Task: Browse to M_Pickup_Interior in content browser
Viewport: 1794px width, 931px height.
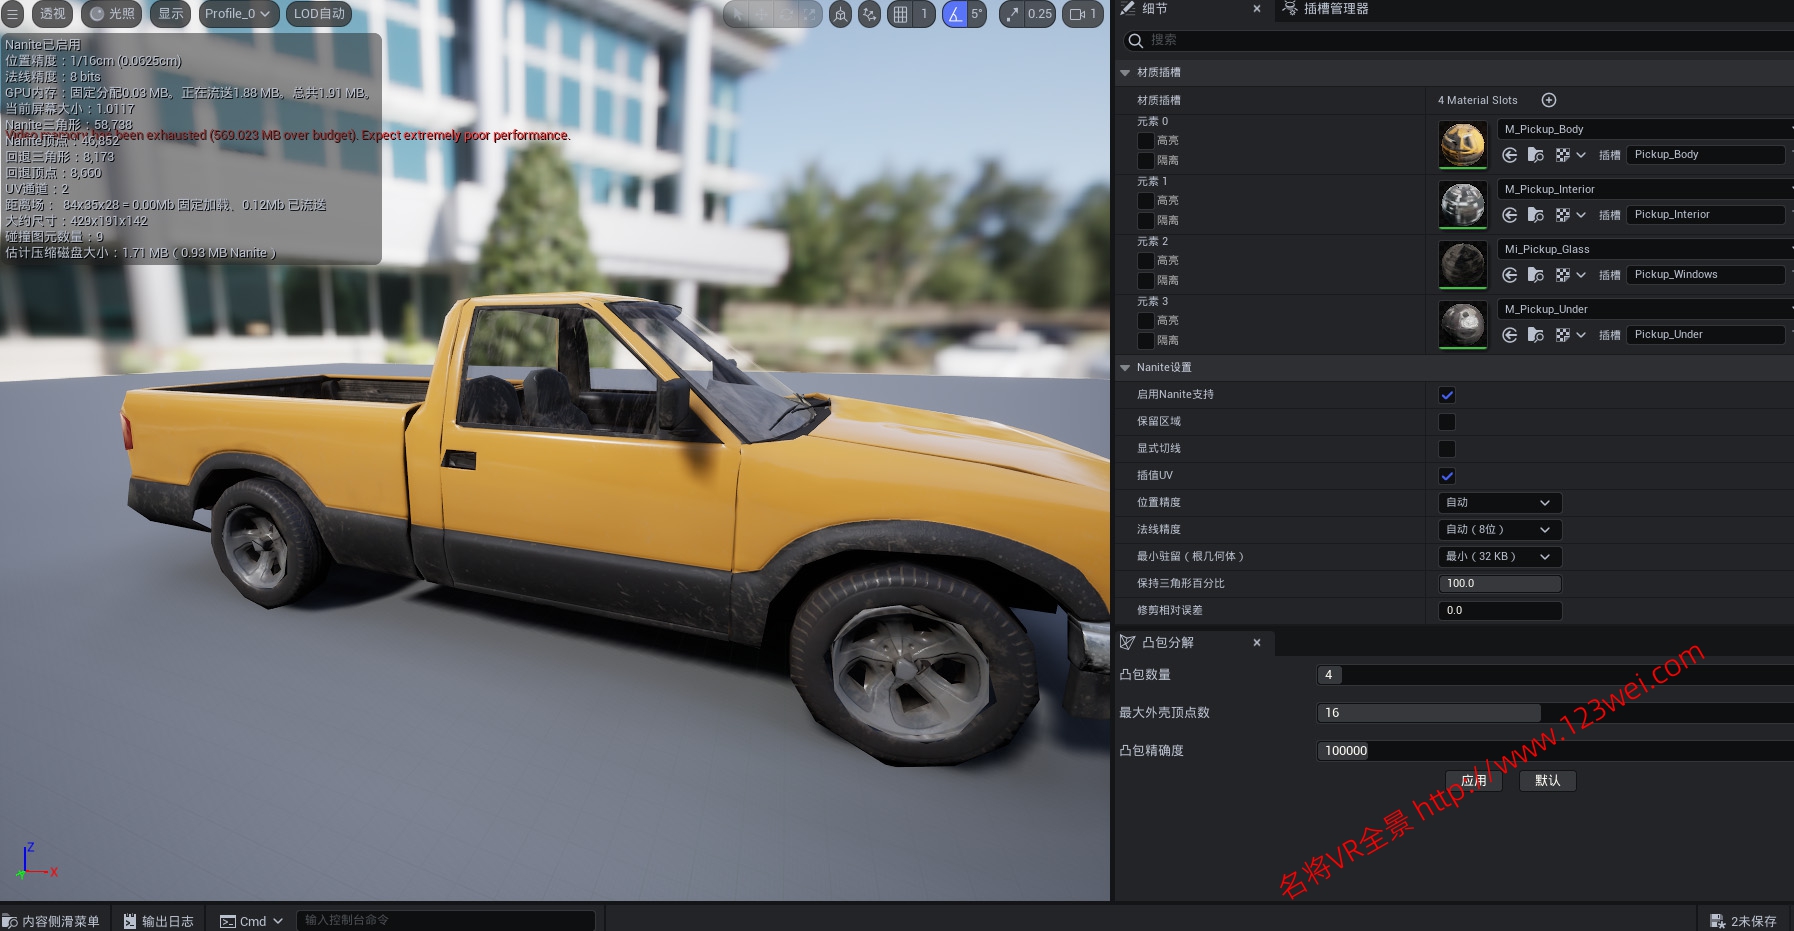Action: (1536, 215)
